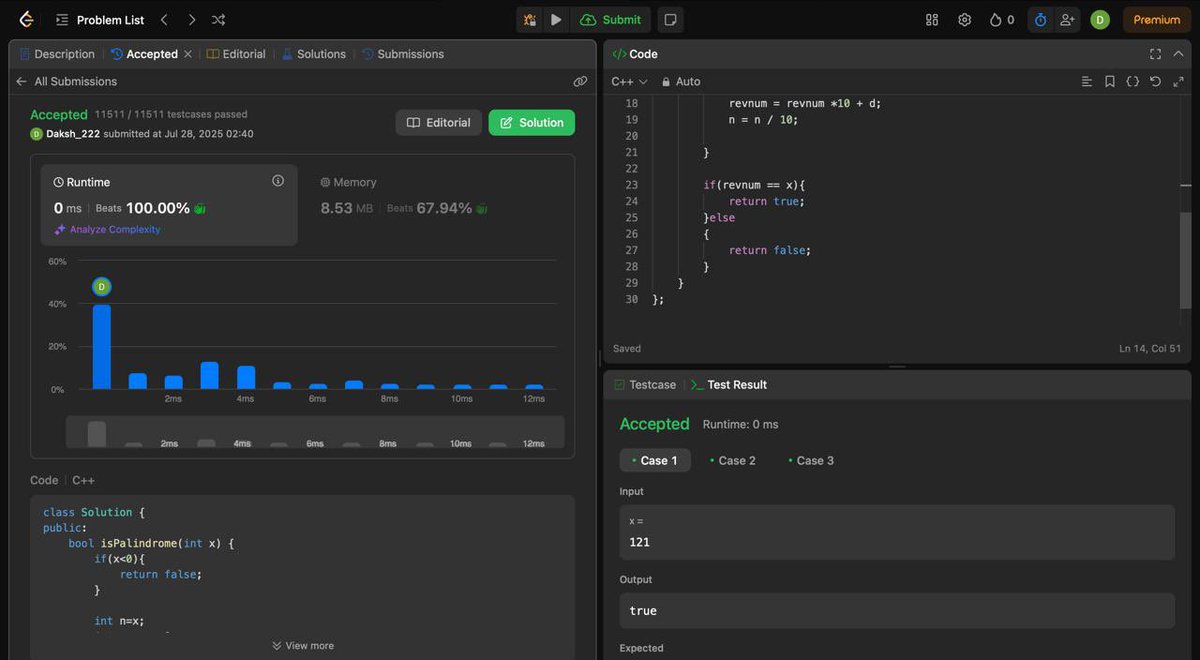Select Case 2 result
The image size is (1200, 660).
(x=732, y=461)
